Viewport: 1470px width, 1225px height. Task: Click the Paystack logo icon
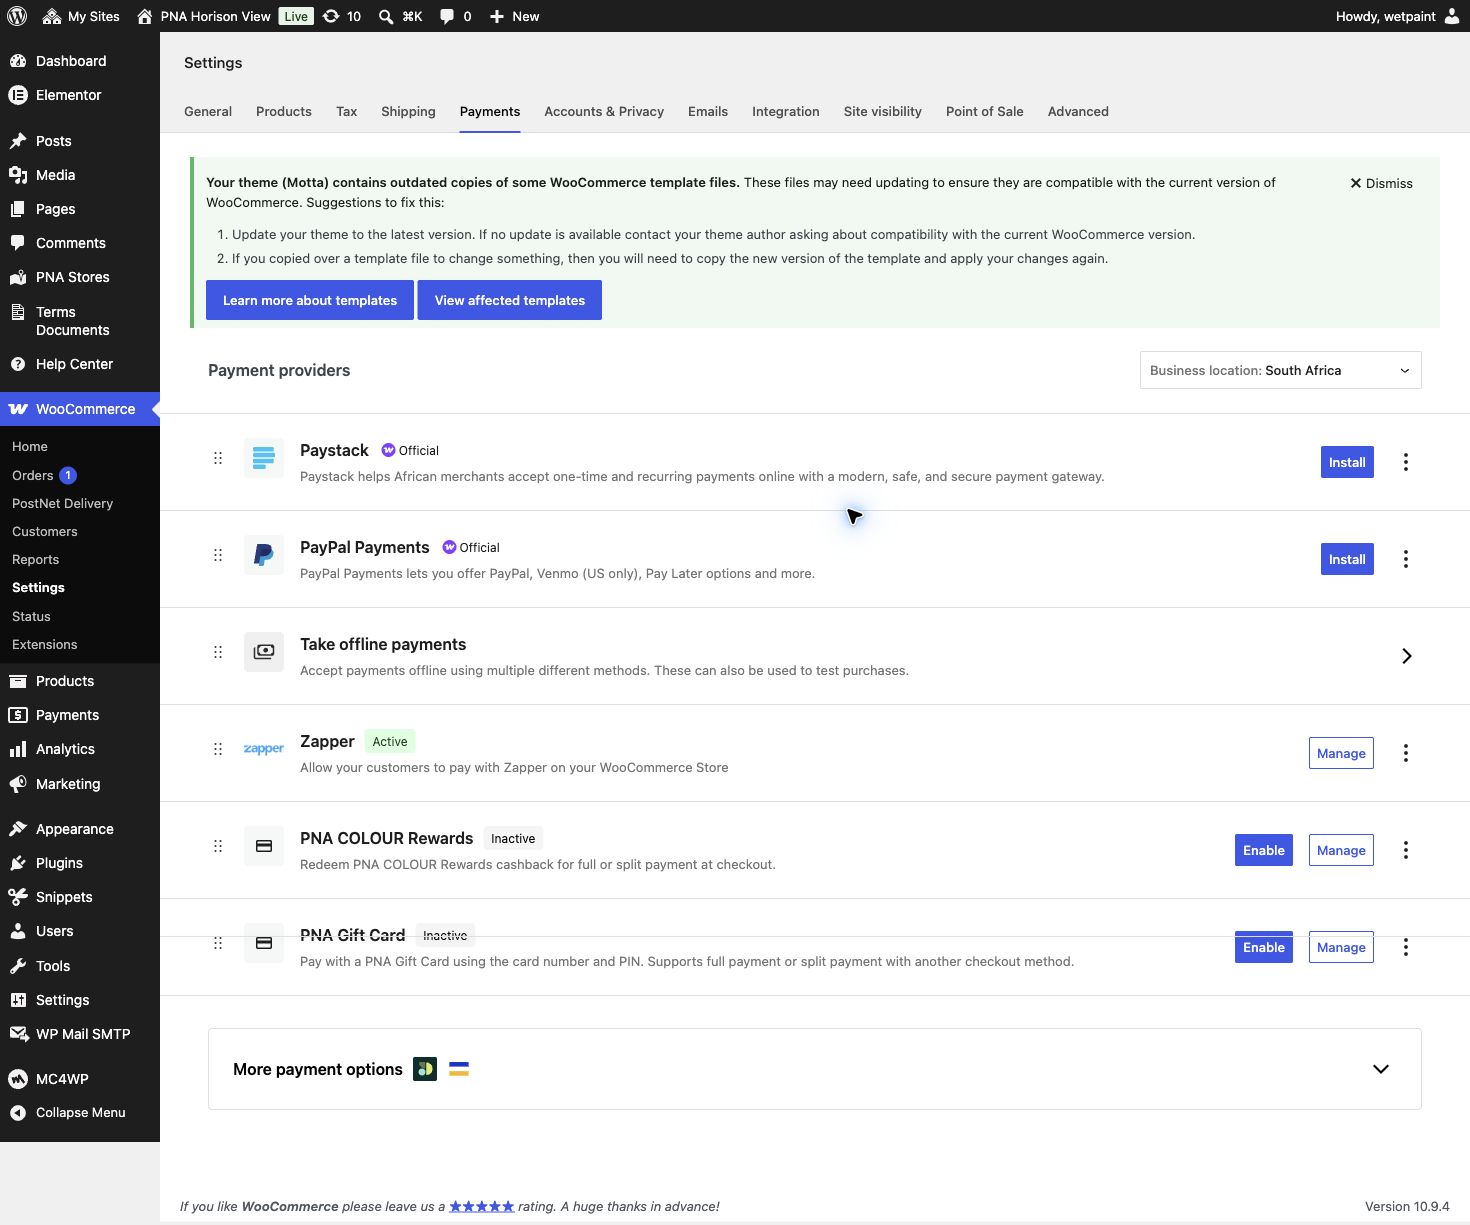point(264,458)
